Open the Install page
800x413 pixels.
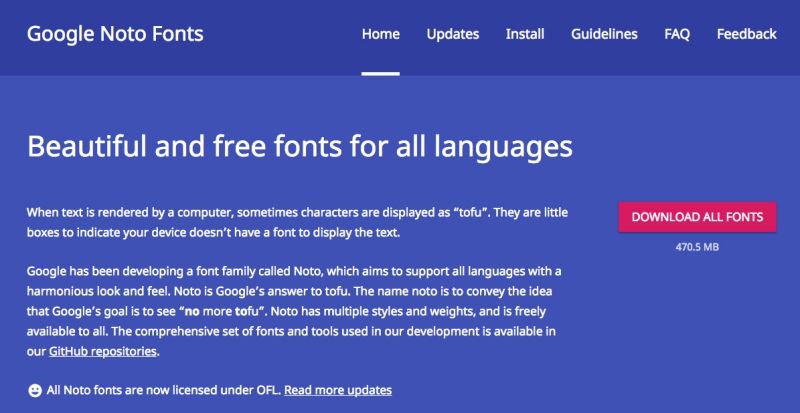[x=524, y=34]
